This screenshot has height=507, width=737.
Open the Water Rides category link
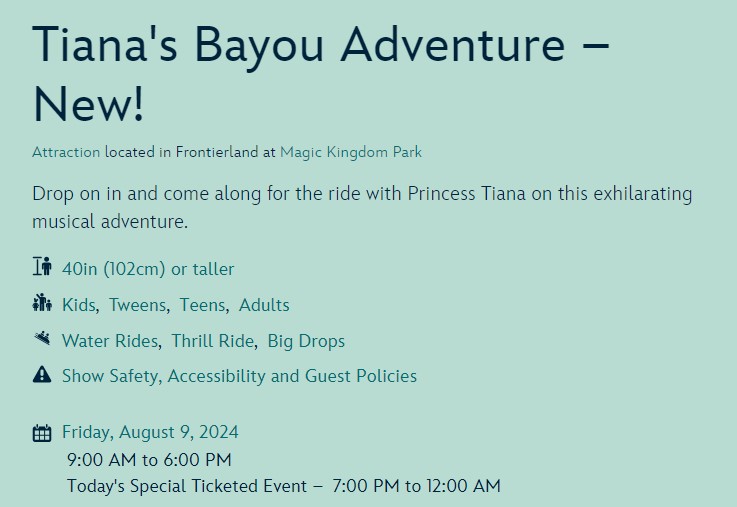(110, 341)
